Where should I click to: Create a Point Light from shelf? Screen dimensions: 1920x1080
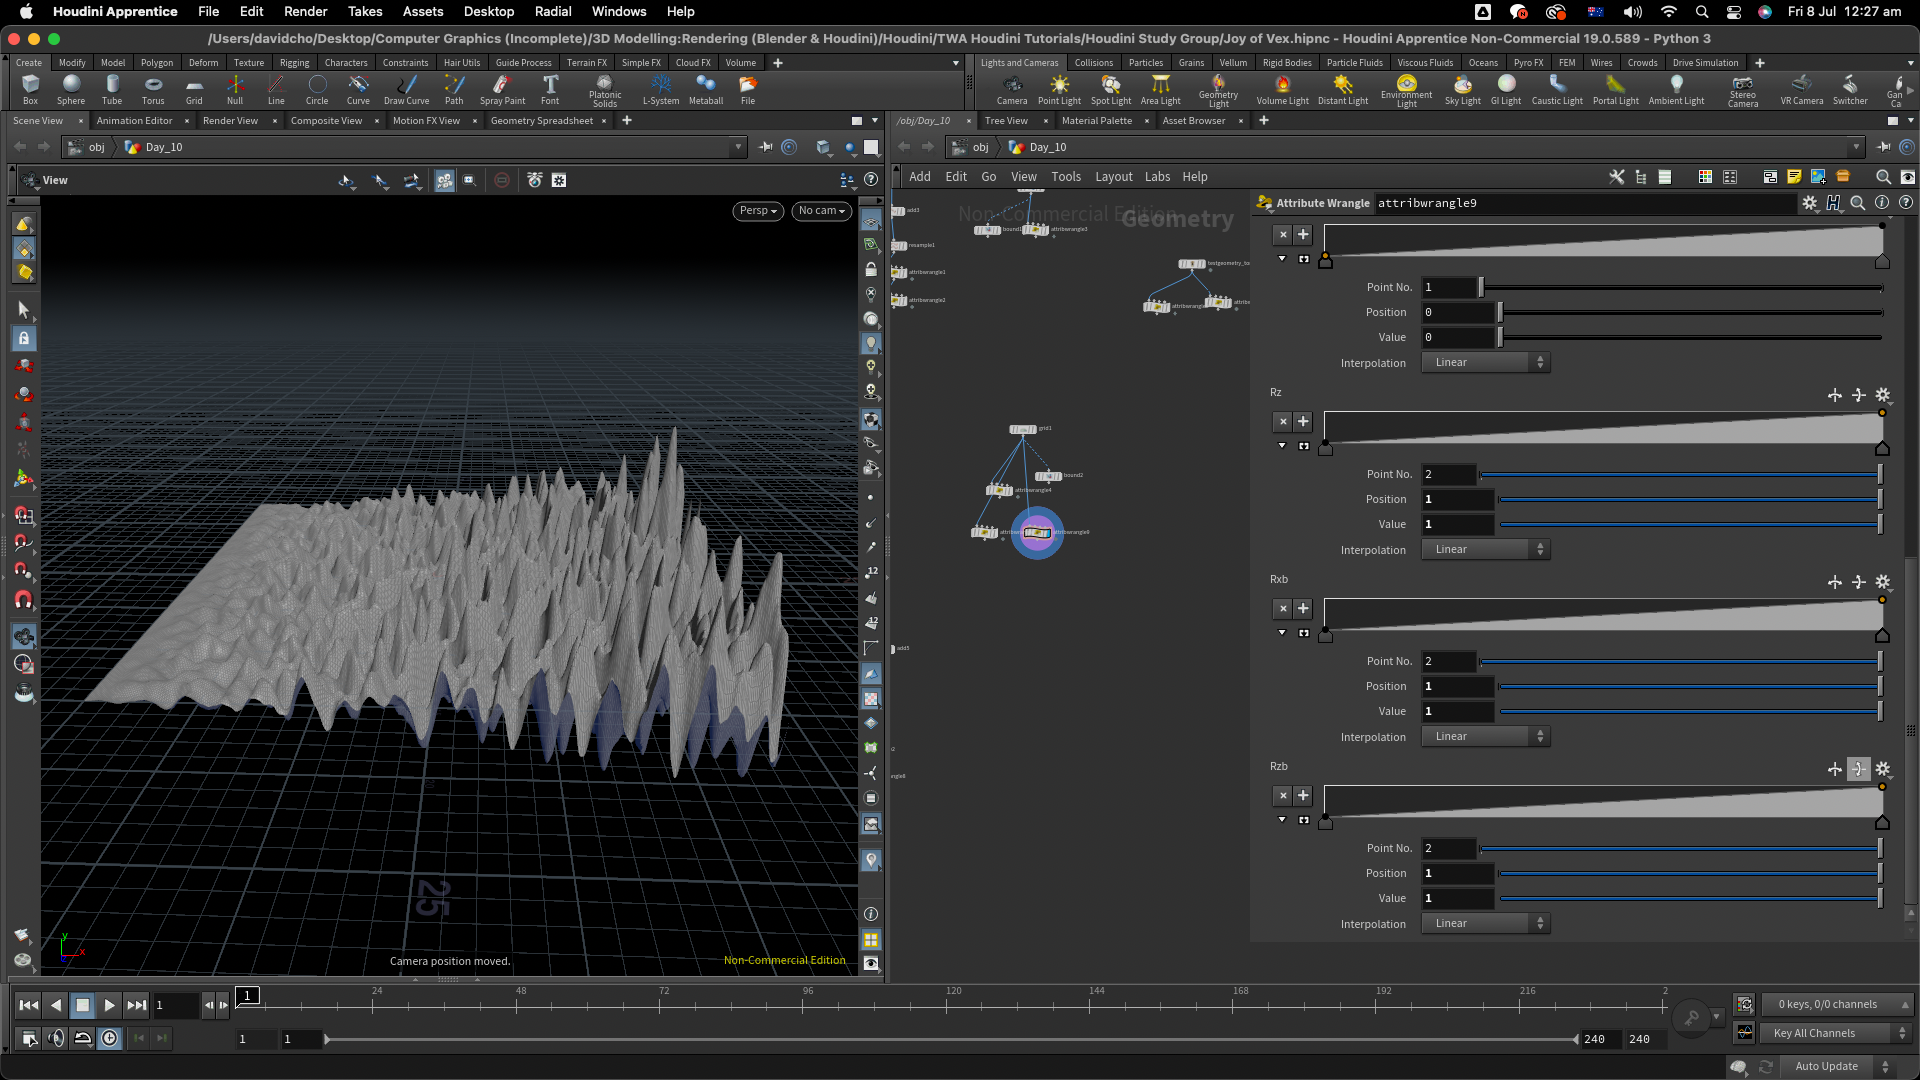(1058, 88)
